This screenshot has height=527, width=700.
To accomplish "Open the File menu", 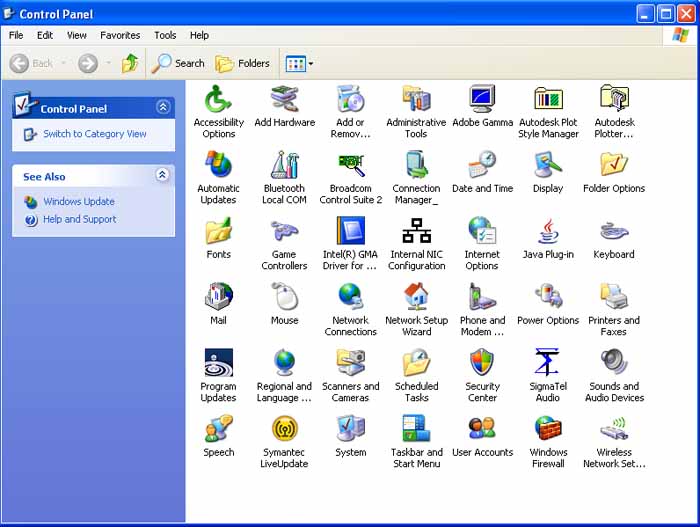I will 16,35.
